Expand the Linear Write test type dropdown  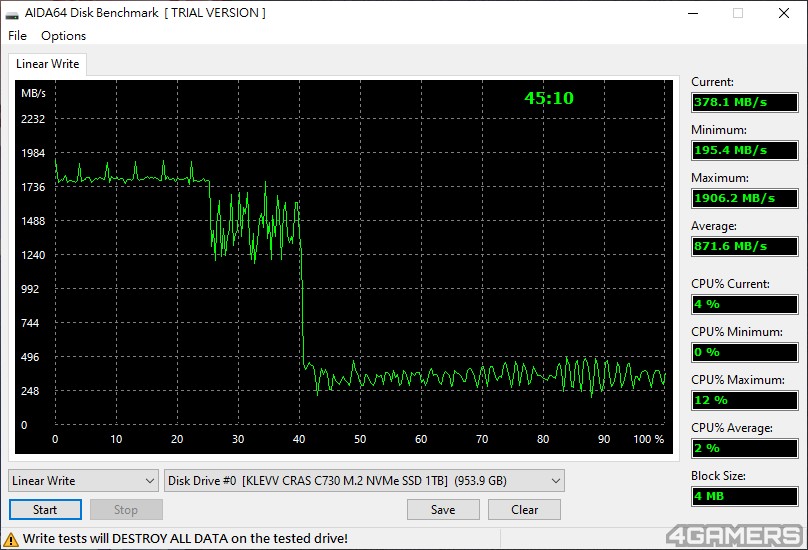(x=83, y=480)
